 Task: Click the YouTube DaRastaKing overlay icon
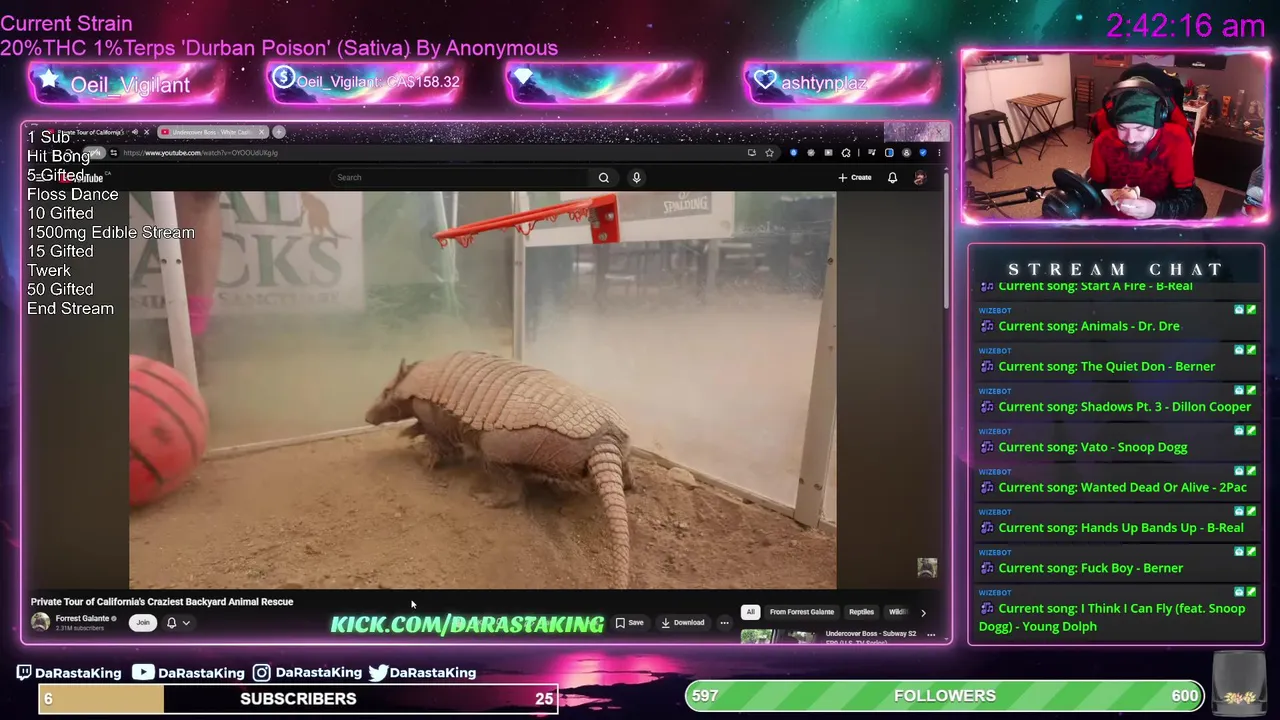click(143, 673)
